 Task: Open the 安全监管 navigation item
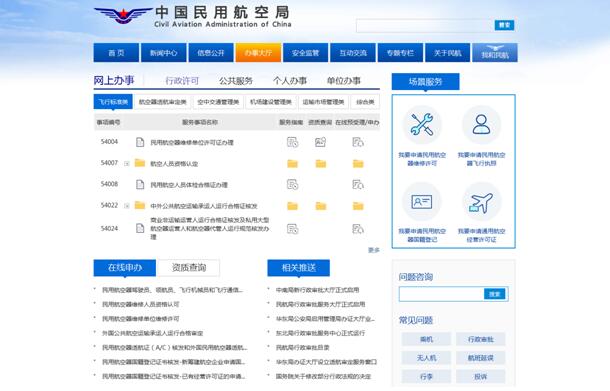click(305, 53)
